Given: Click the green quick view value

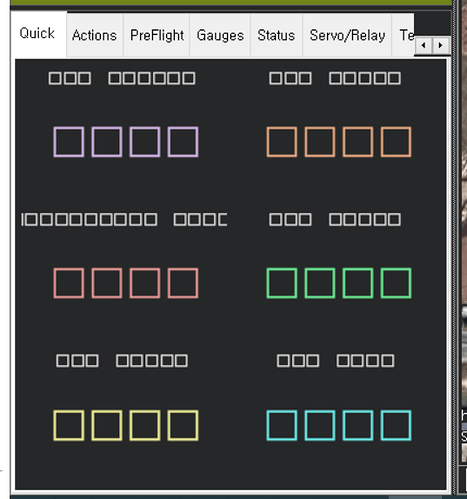Looking at the screenshot, I should 339,283.
